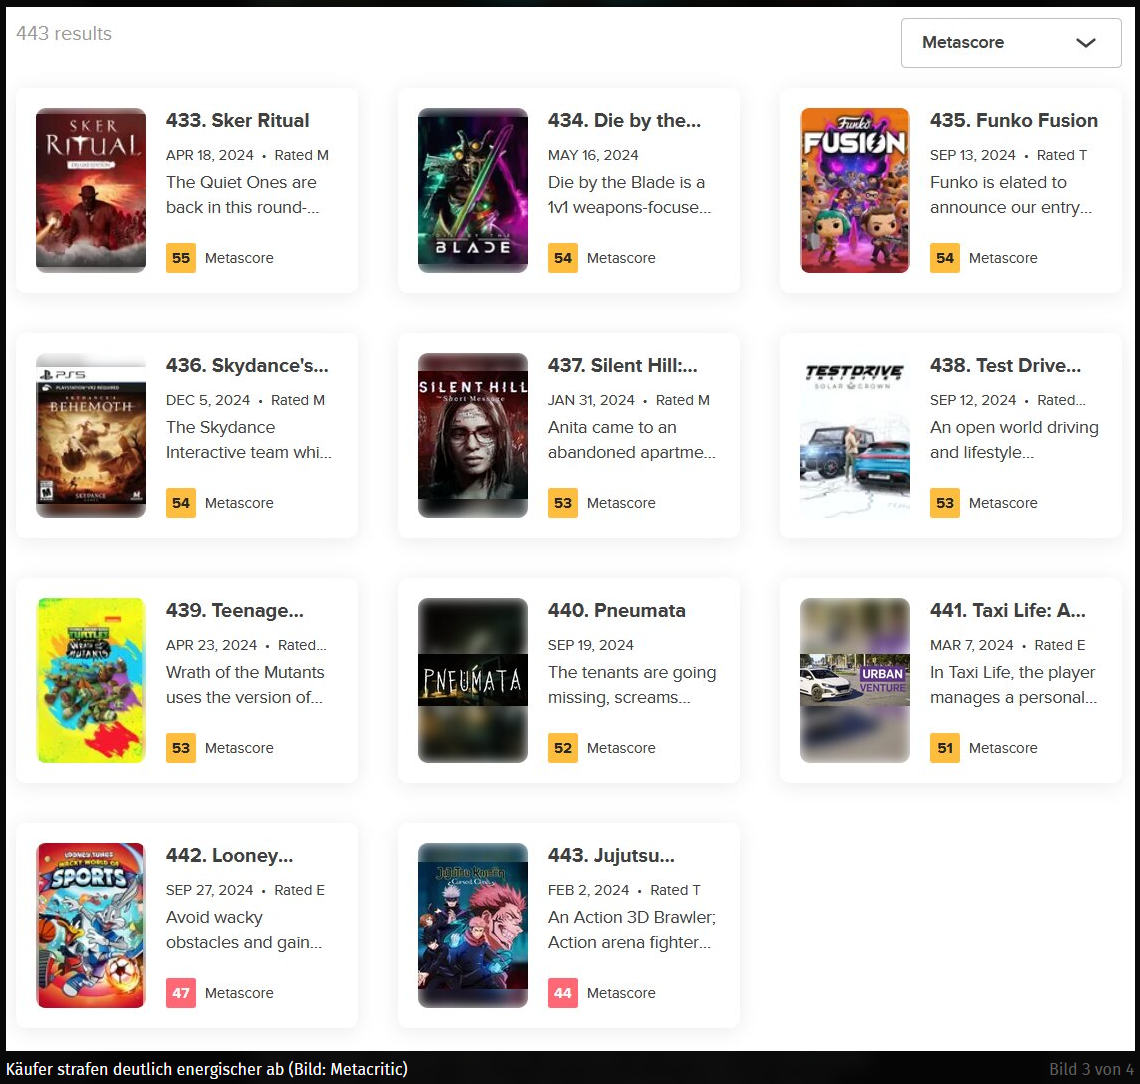Click Pneumata's 52 Metascore badge
Viewport: 1140px width, 1084px height.
[563, 748]
